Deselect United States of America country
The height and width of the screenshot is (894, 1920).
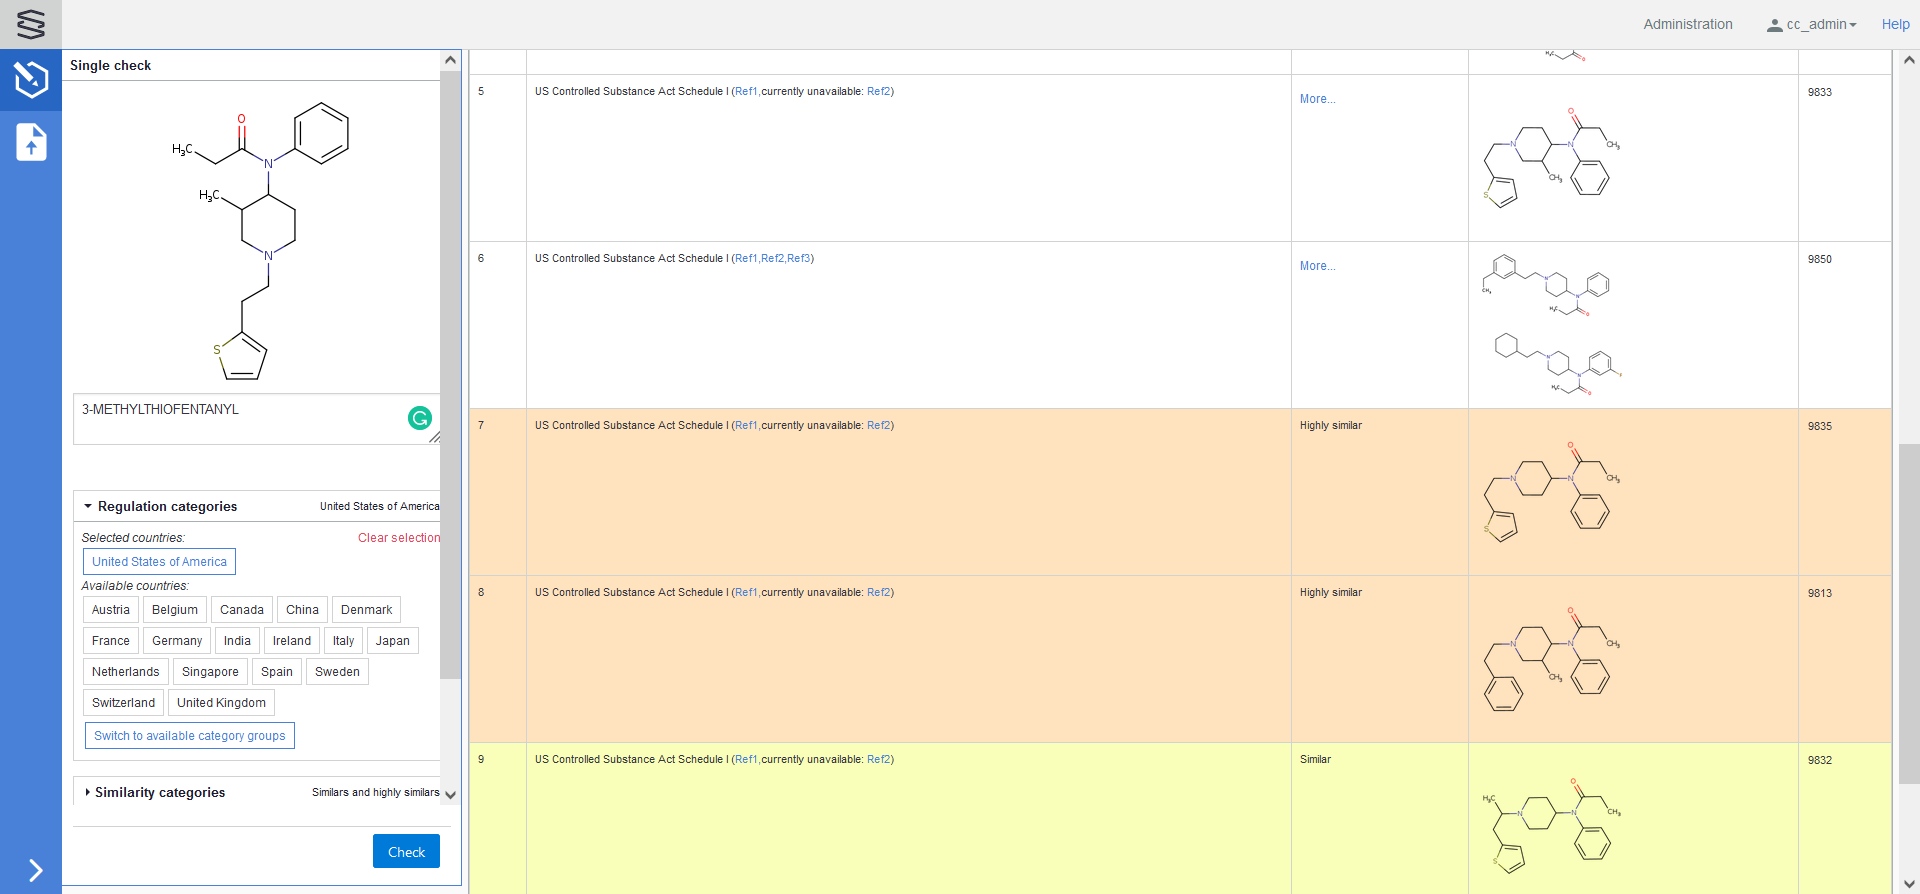(x=159, y=562)
